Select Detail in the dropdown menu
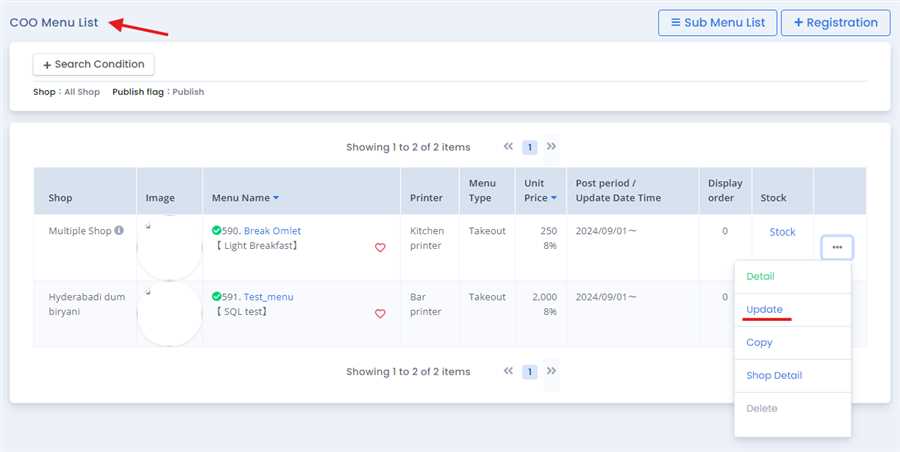This screenshot has height=452, width=900. coord(760,276)
